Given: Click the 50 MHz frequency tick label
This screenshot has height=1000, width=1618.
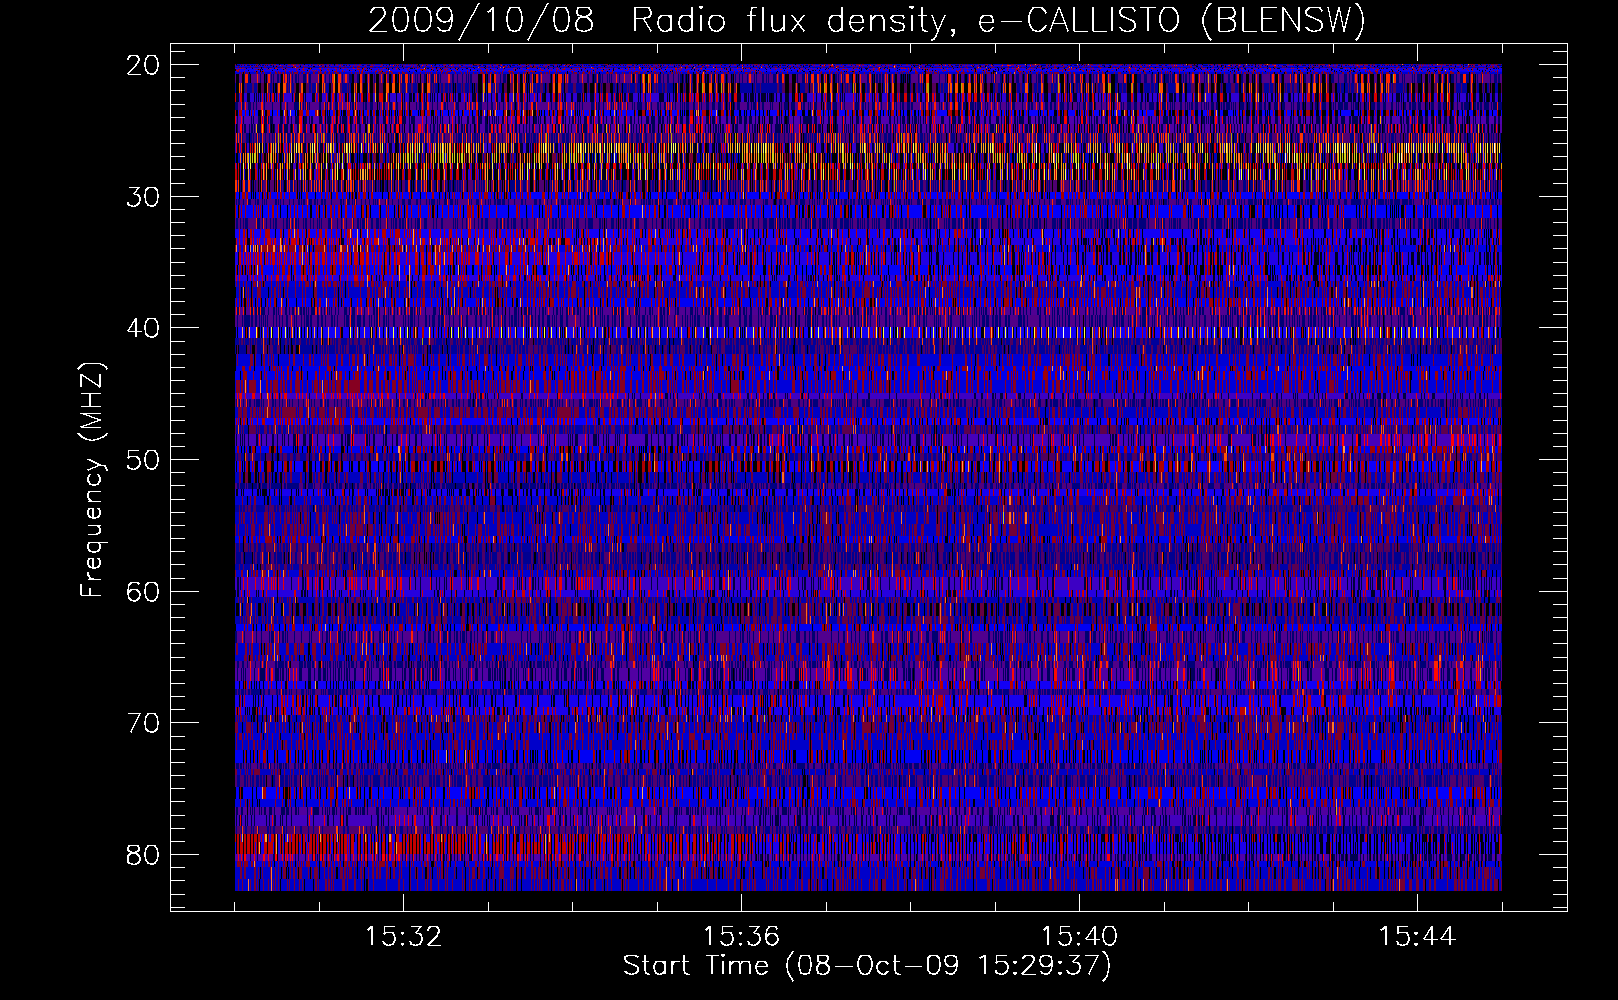Looking at the screenshot, I should point(144,460).
